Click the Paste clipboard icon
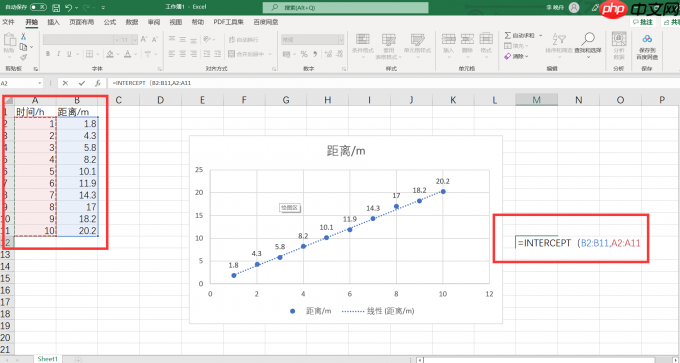This screenshot has width=680, height=363. click(10, 40)
